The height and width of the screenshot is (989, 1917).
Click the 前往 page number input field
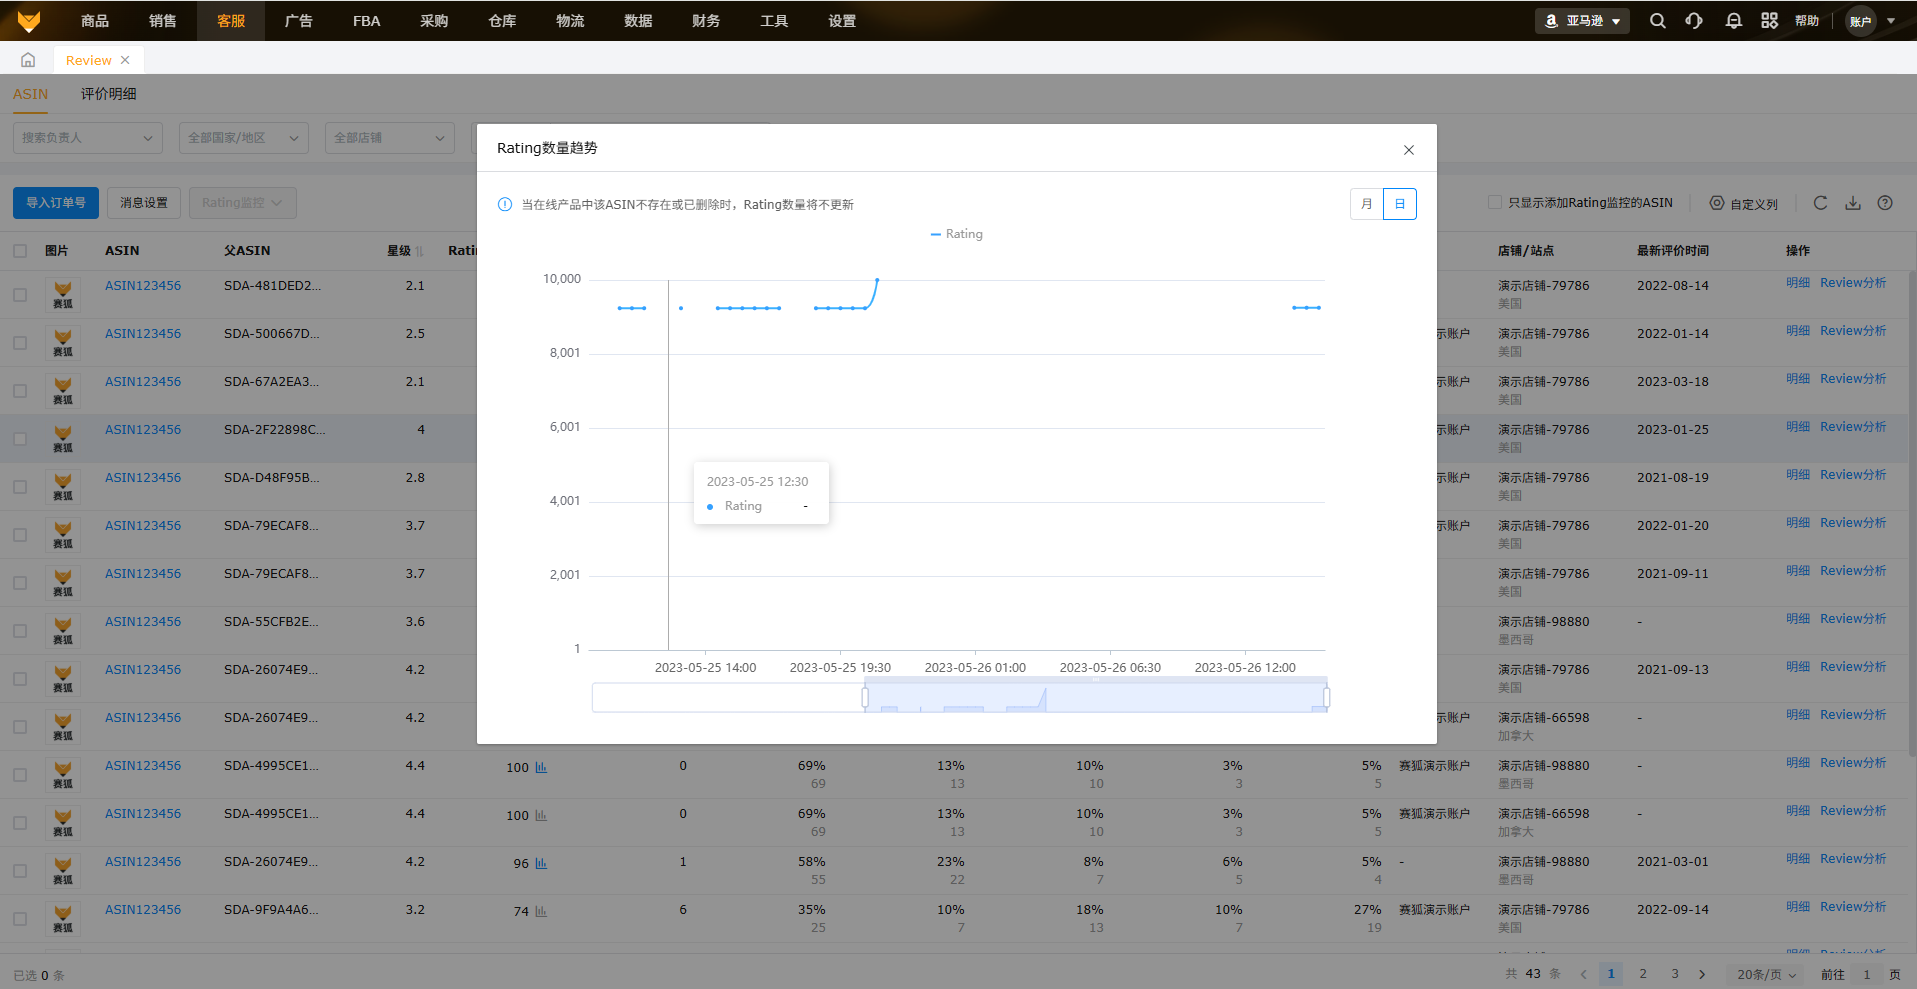pos(1866,974)
